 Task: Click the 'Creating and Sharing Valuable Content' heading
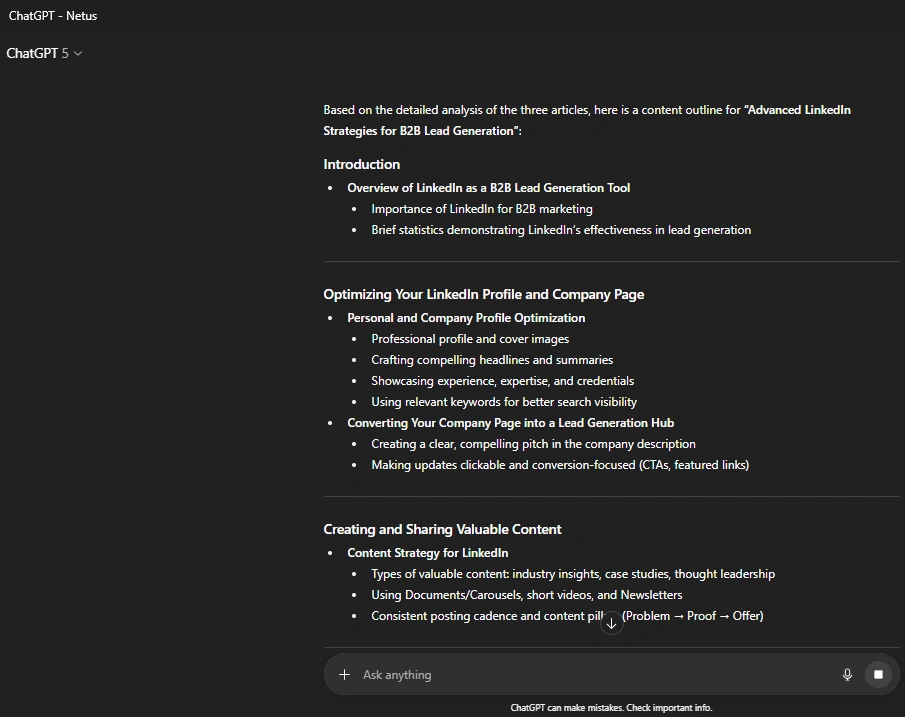coord(442,529)
